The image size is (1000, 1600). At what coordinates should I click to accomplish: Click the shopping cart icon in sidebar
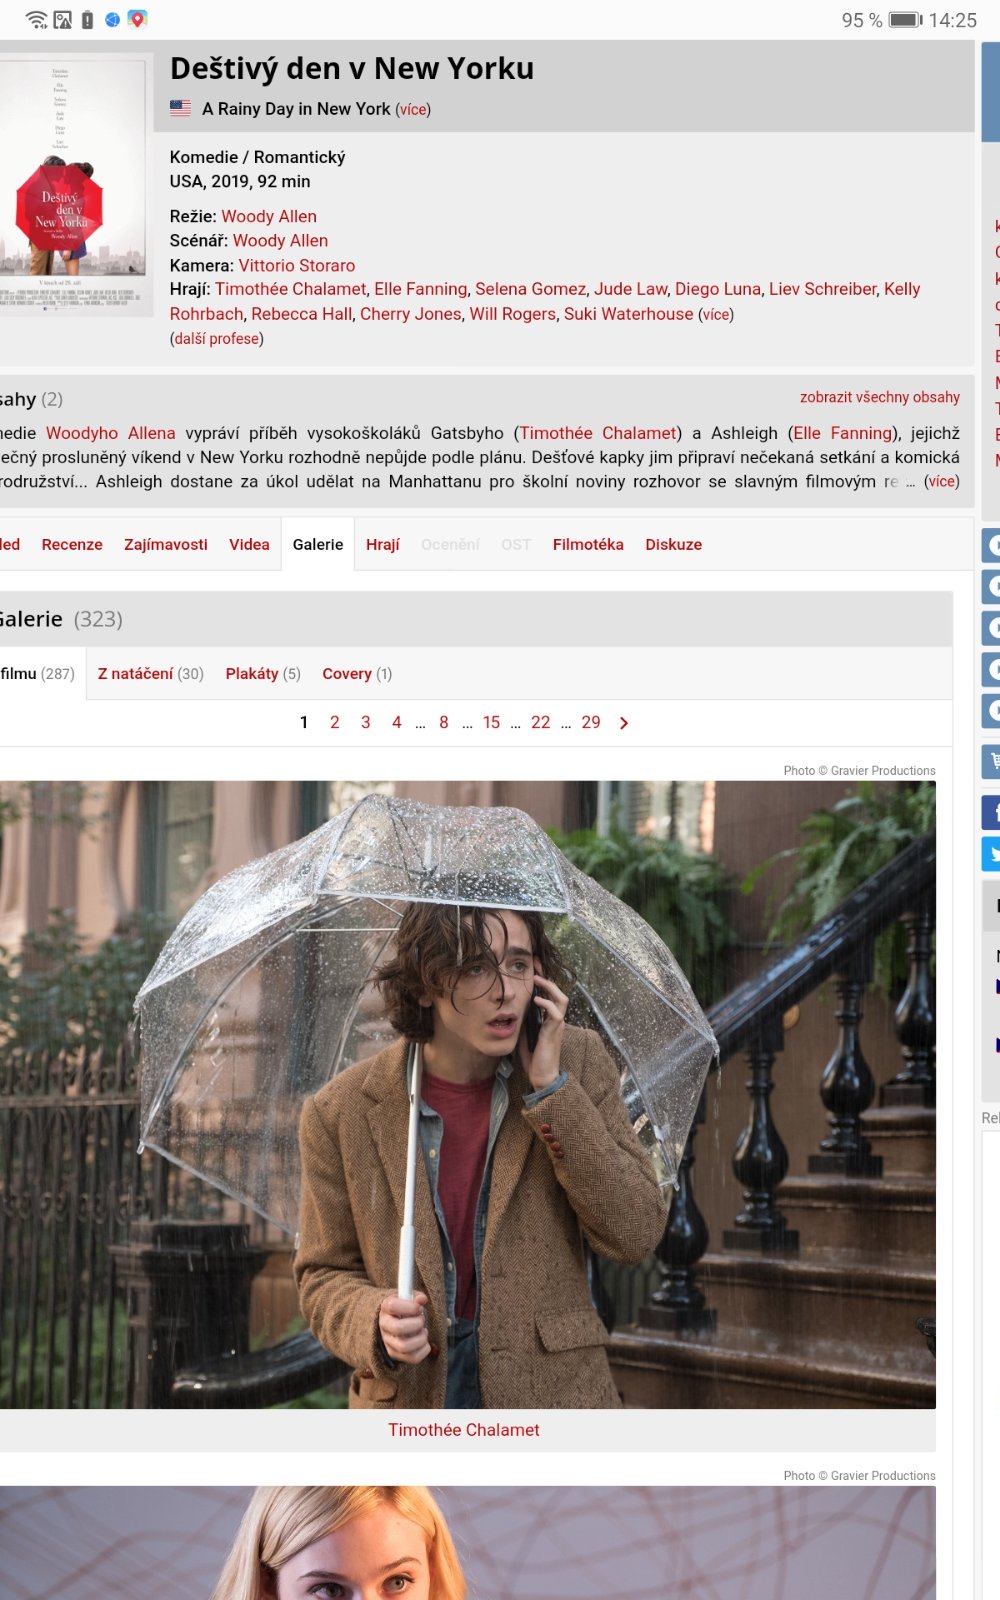(992, 762)
